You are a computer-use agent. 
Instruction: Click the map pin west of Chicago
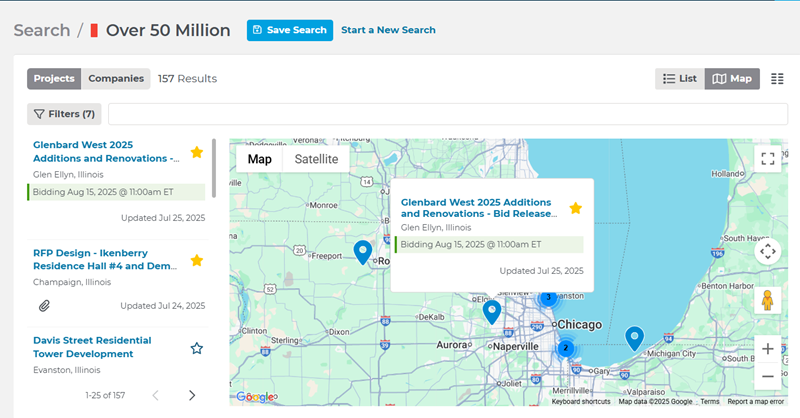click(x=492, y=312)
